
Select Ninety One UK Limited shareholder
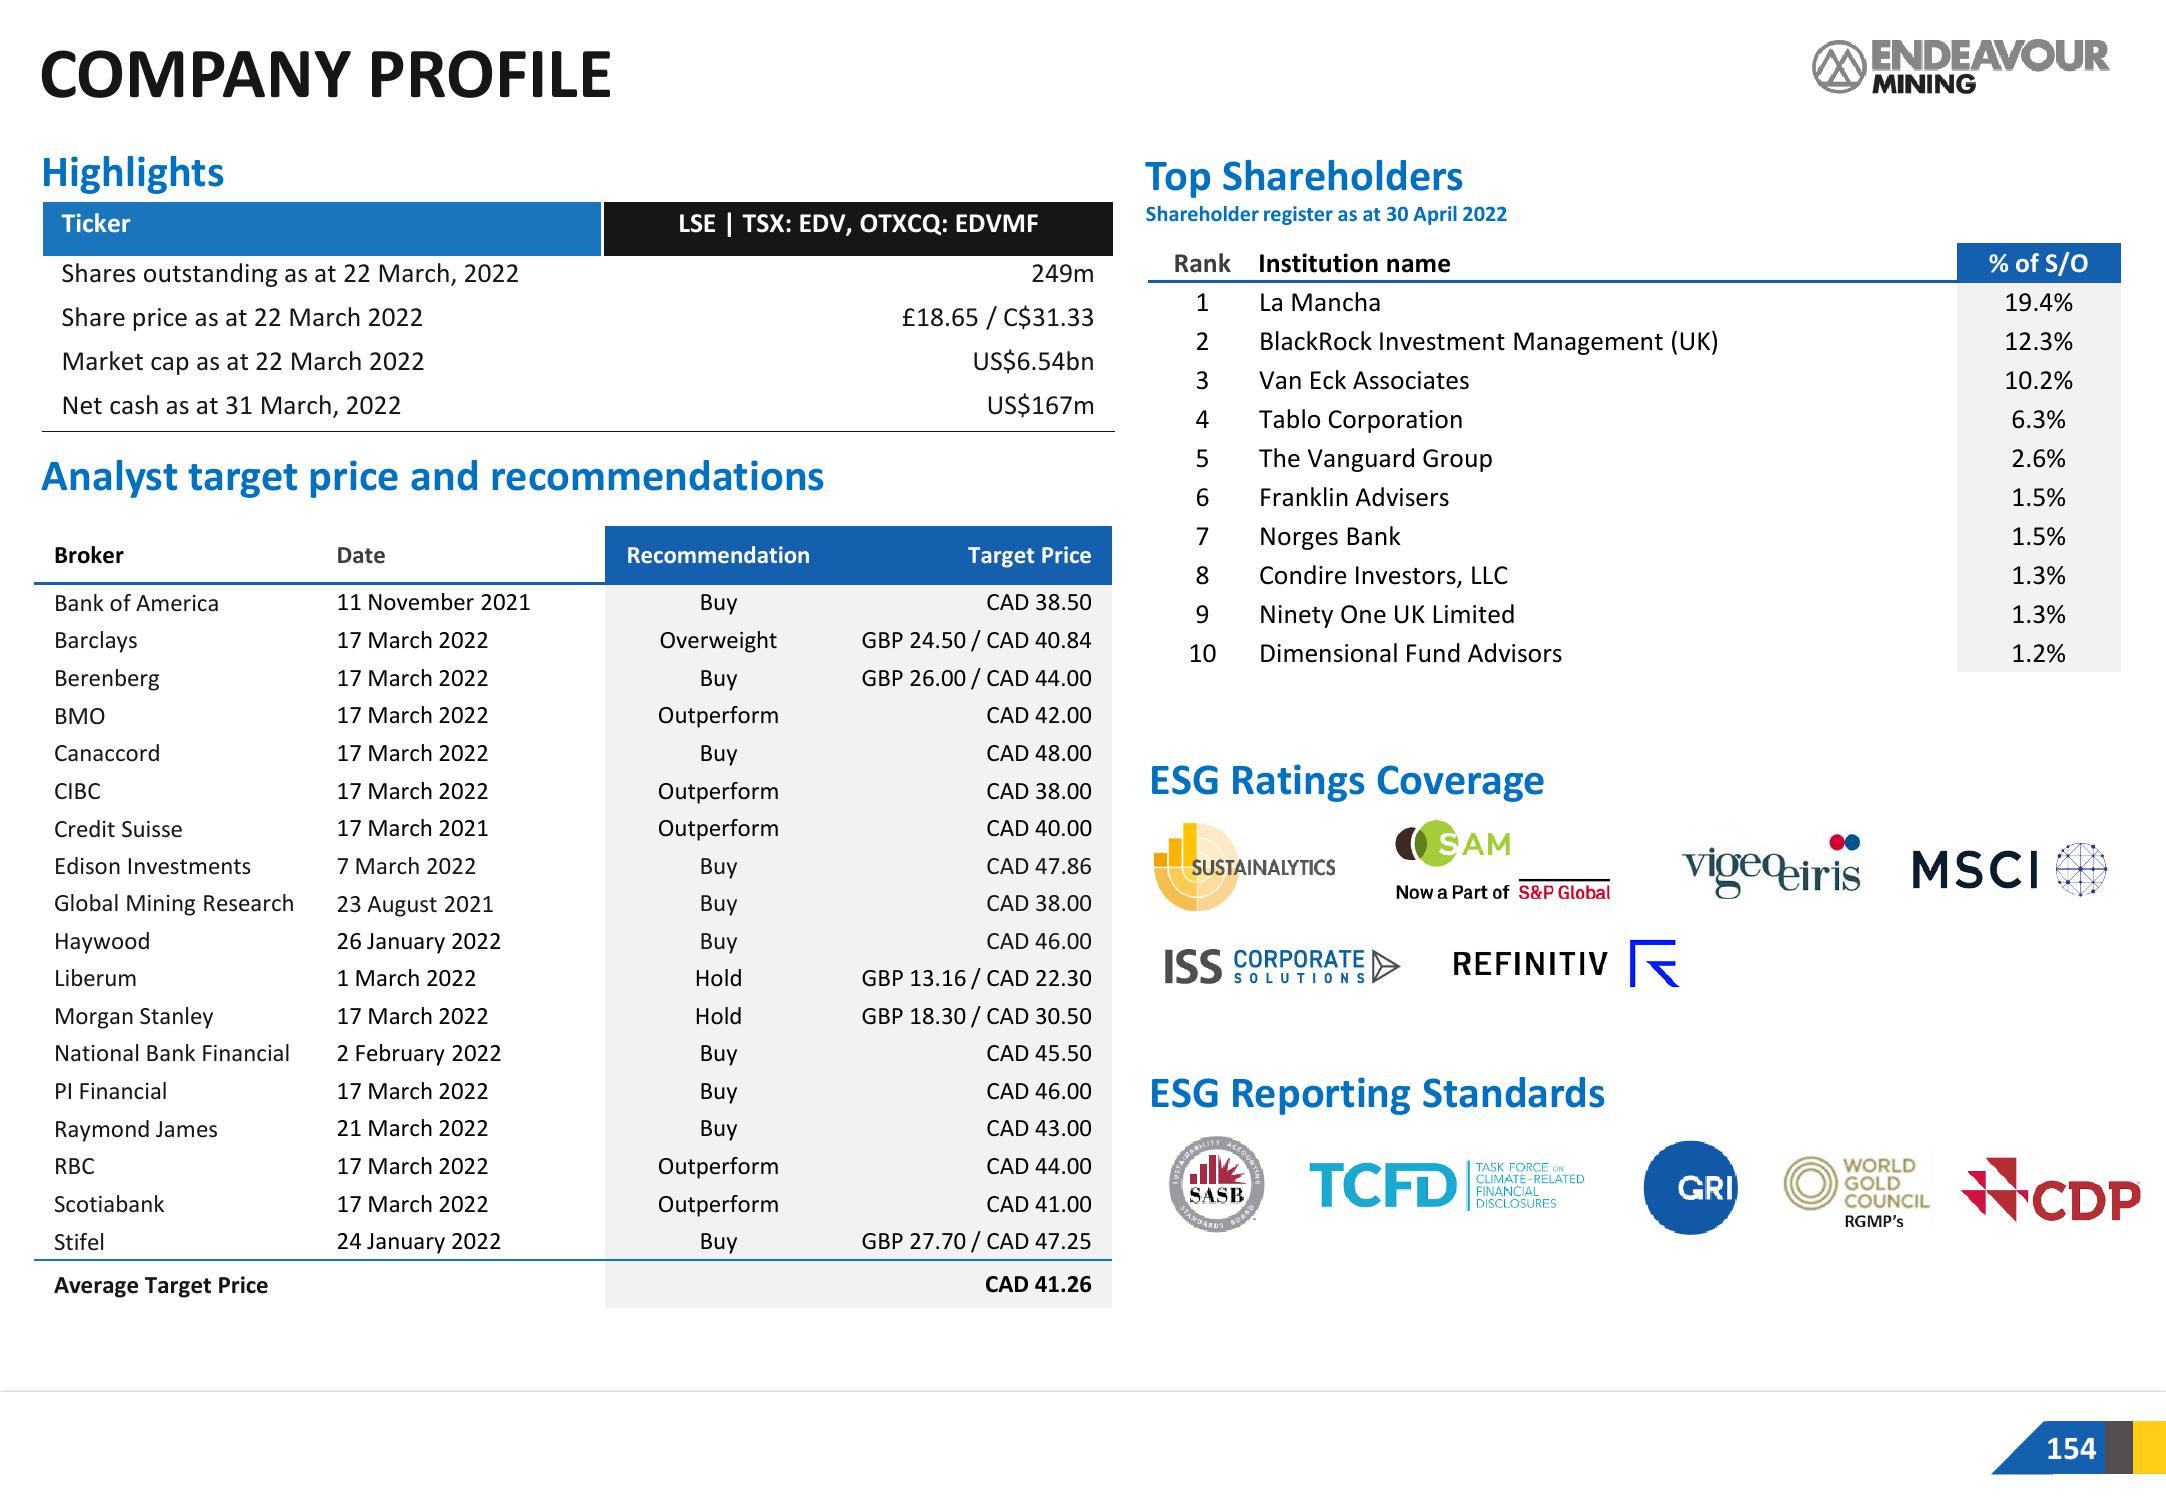(1386, 614)
